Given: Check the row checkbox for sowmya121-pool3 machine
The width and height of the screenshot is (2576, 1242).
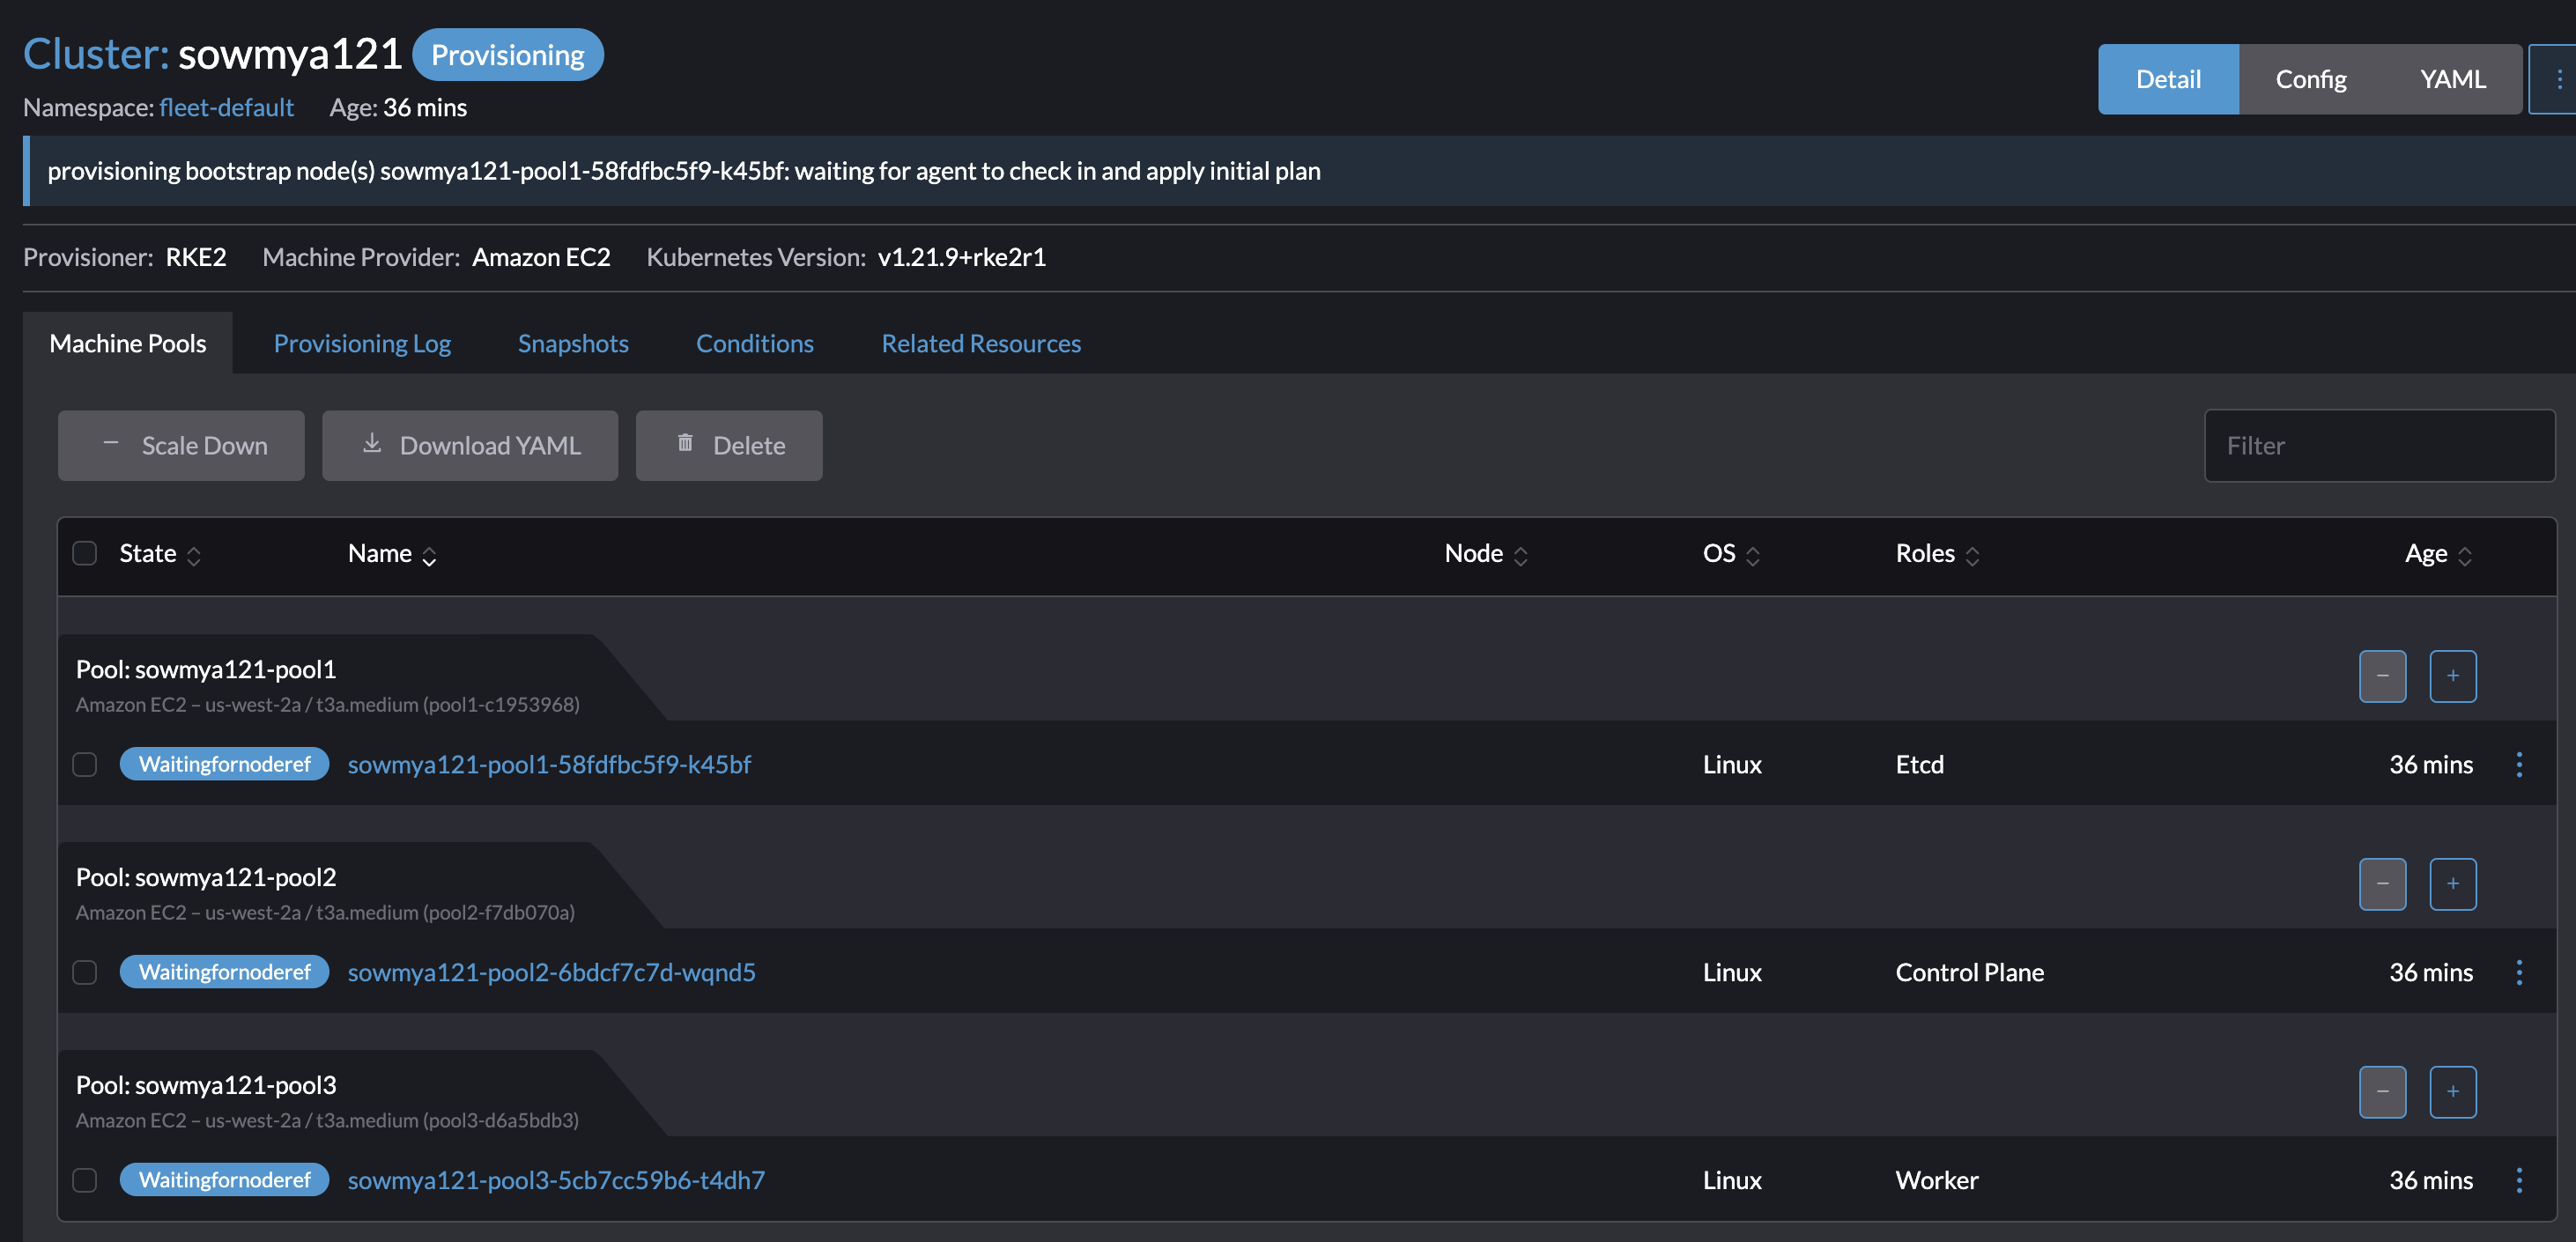Looking at the screenshot, I should (84, 1180).
